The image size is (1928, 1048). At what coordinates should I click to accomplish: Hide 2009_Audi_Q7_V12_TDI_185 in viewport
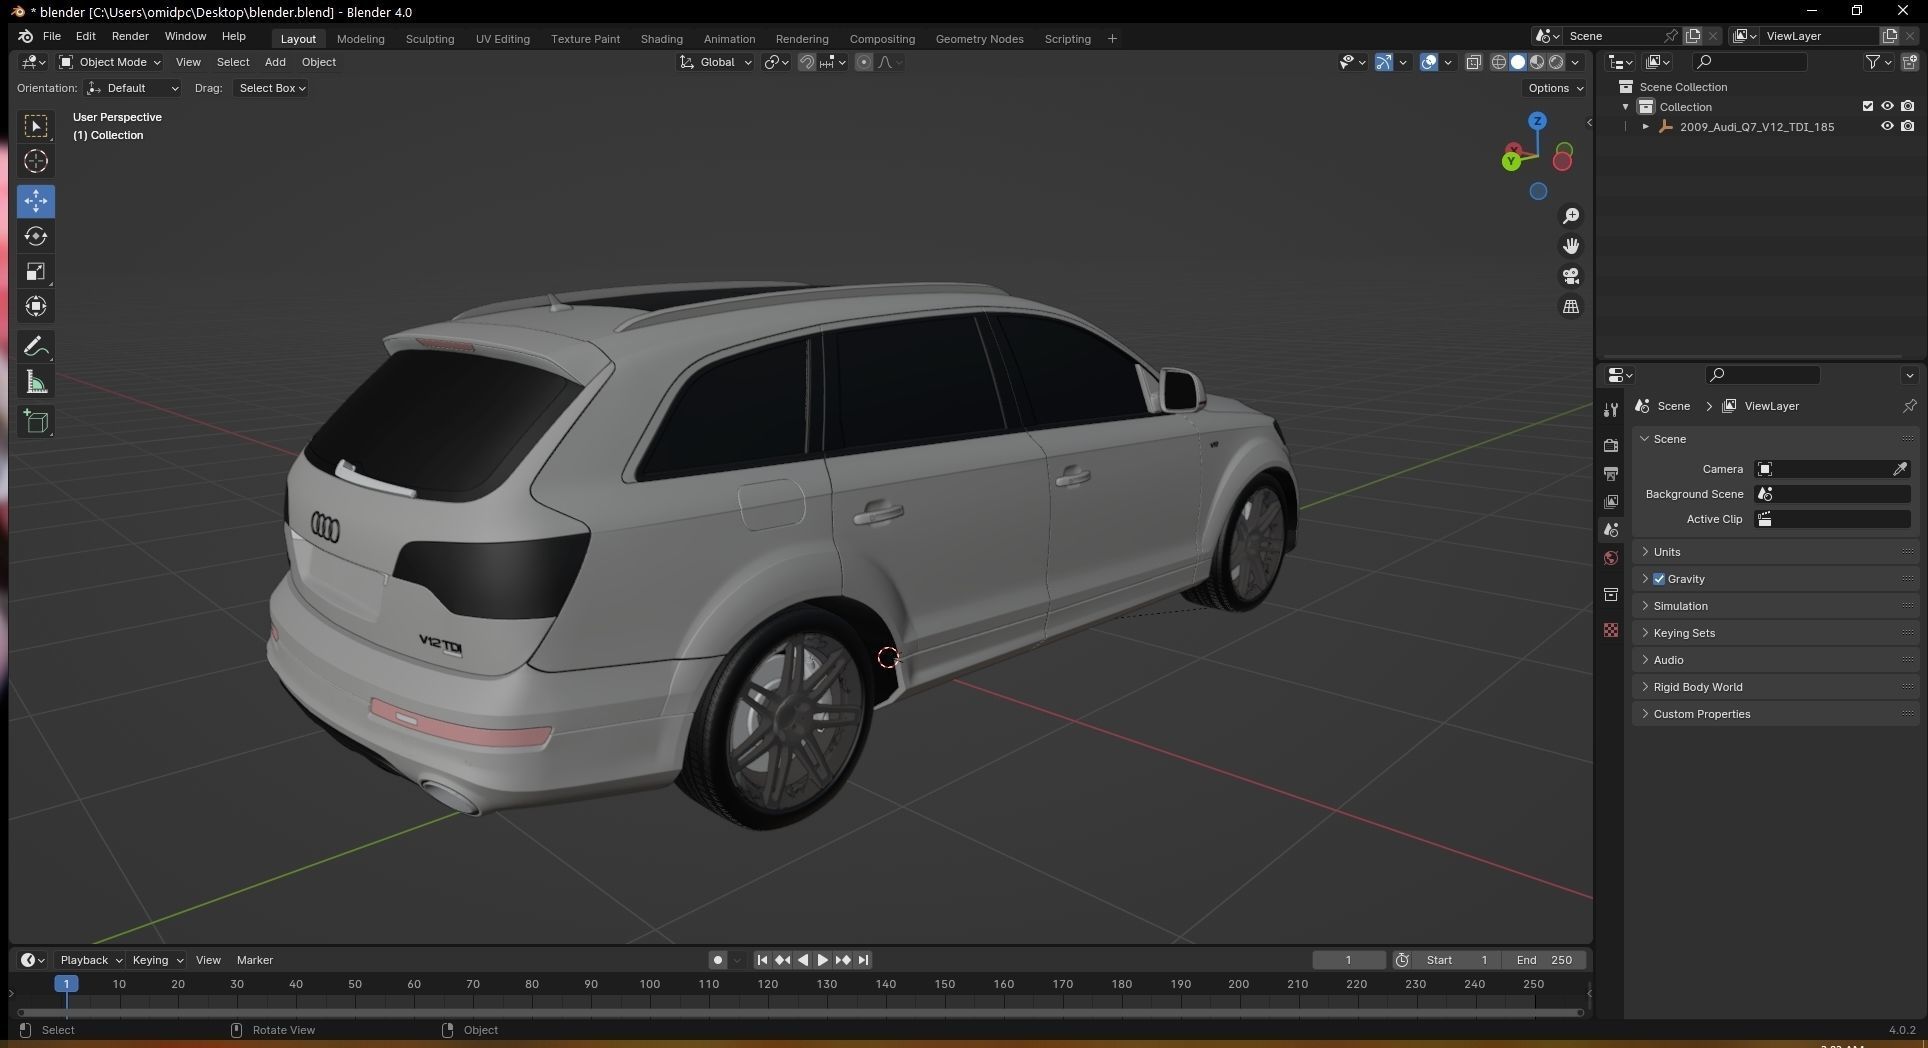1887,126
